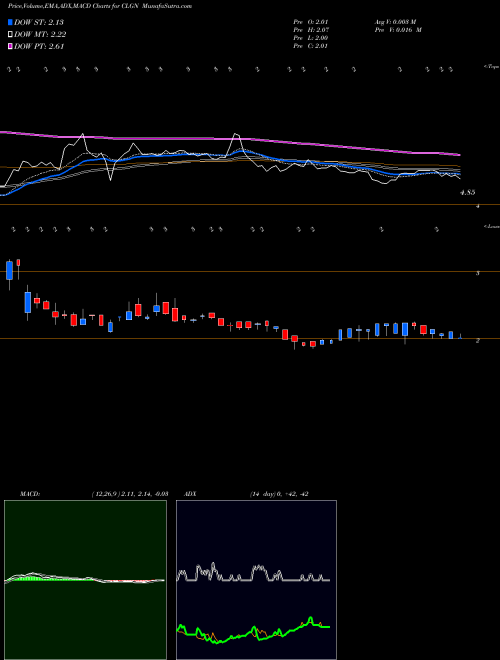Click the 'Pre L: 2.00' value

311,37
